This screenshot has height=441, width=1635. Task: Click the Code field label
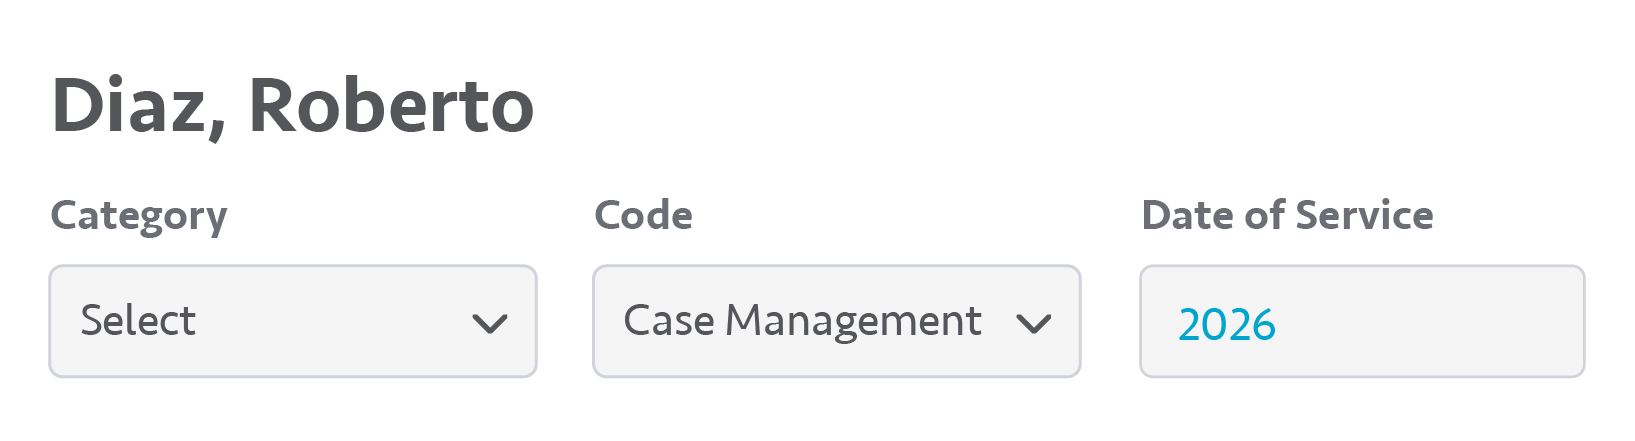(x=643, y=216)
